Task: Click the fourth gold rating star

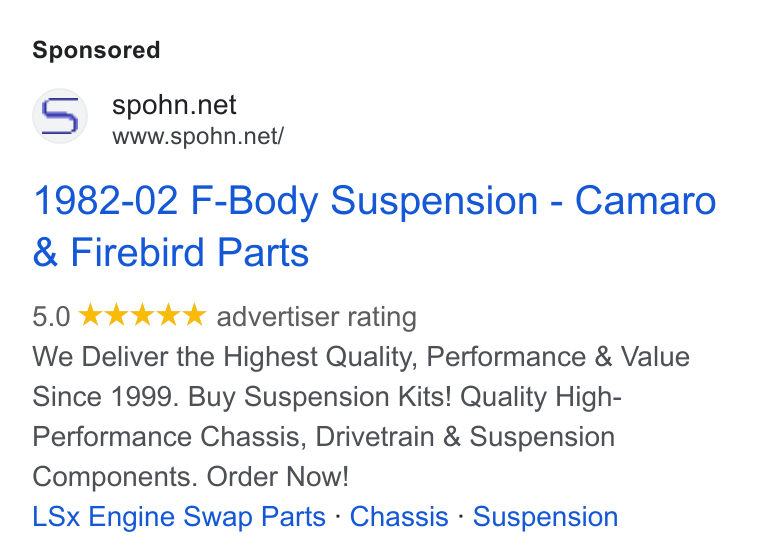Action: (169, 314)
